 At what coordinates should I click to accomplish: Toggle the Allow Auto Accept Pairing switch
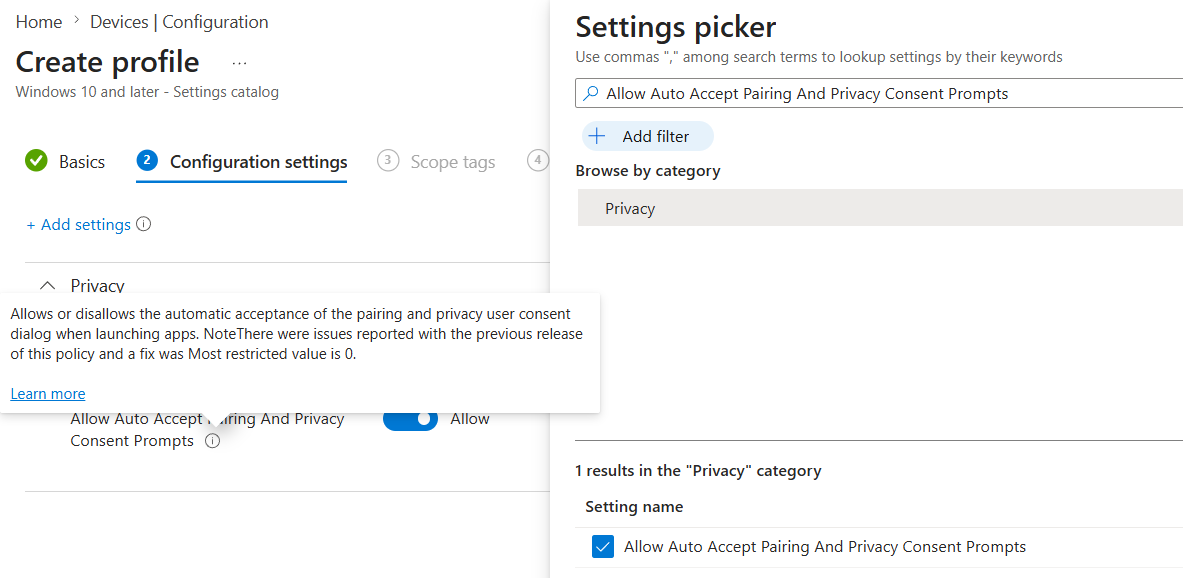click(x=410, y=418)
